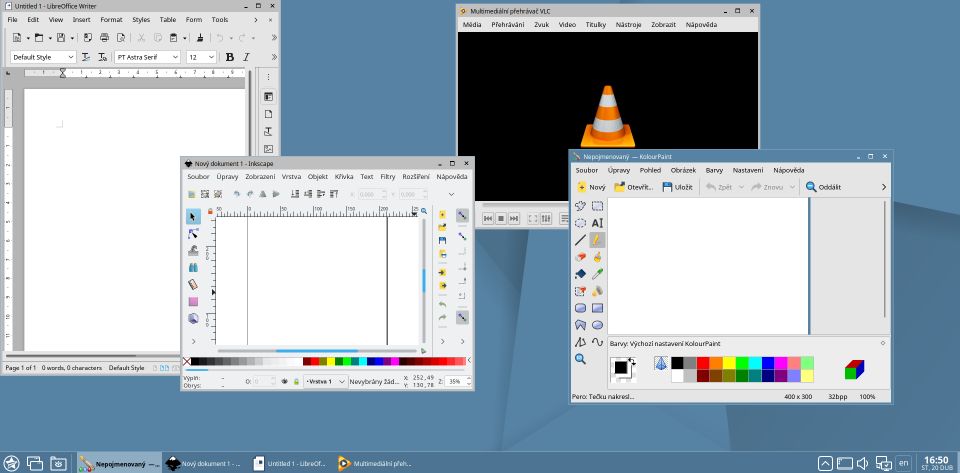This screenshot has height=473, width=960.
Task: Click the Oddálit zoom out button
Action: coord(823,187)
